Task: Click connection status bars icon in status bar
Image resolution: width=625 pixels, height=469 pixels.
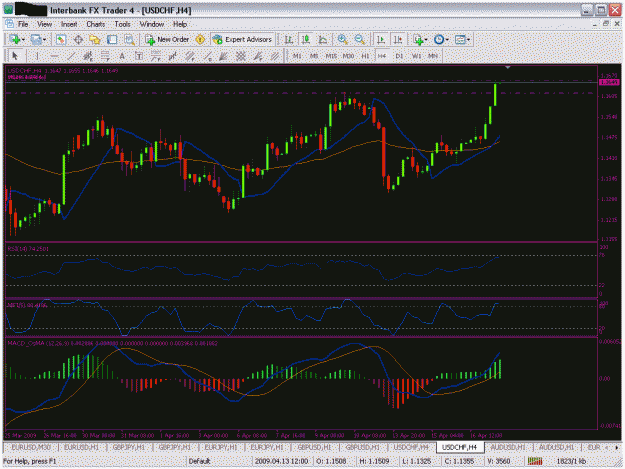Action: click(x=535, y=461)
